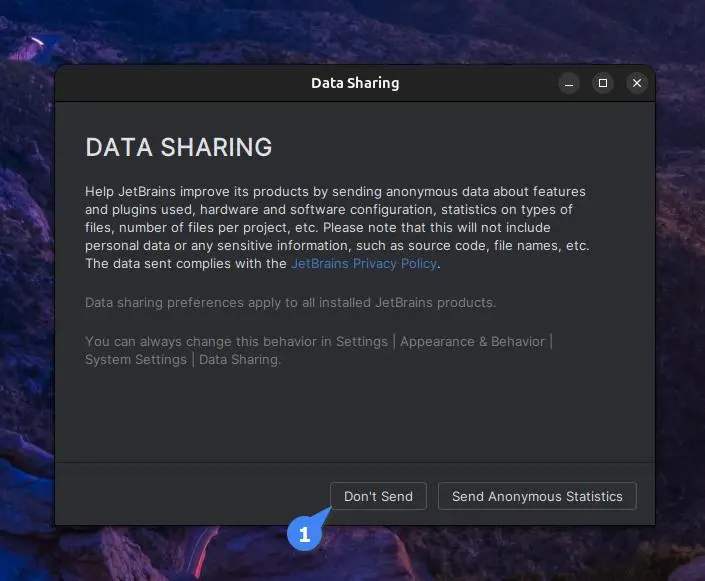This screenshot has width=705, height=581.
Task: Click the Data Sharing title bar label
Action: (x=355, y=83)
